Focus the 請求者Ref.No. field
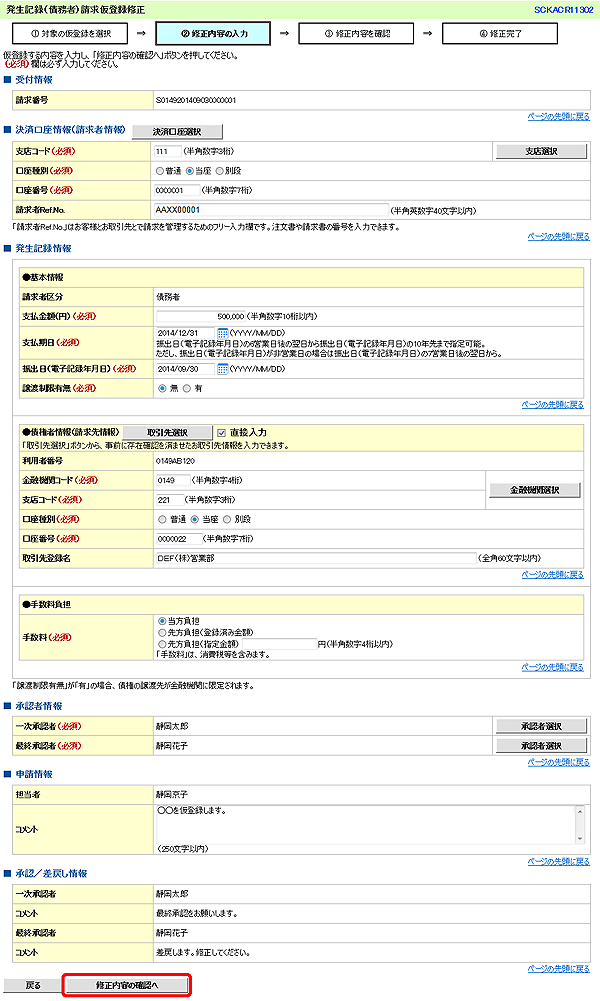Screen dimensions: 600x1001 click(271, 210)
